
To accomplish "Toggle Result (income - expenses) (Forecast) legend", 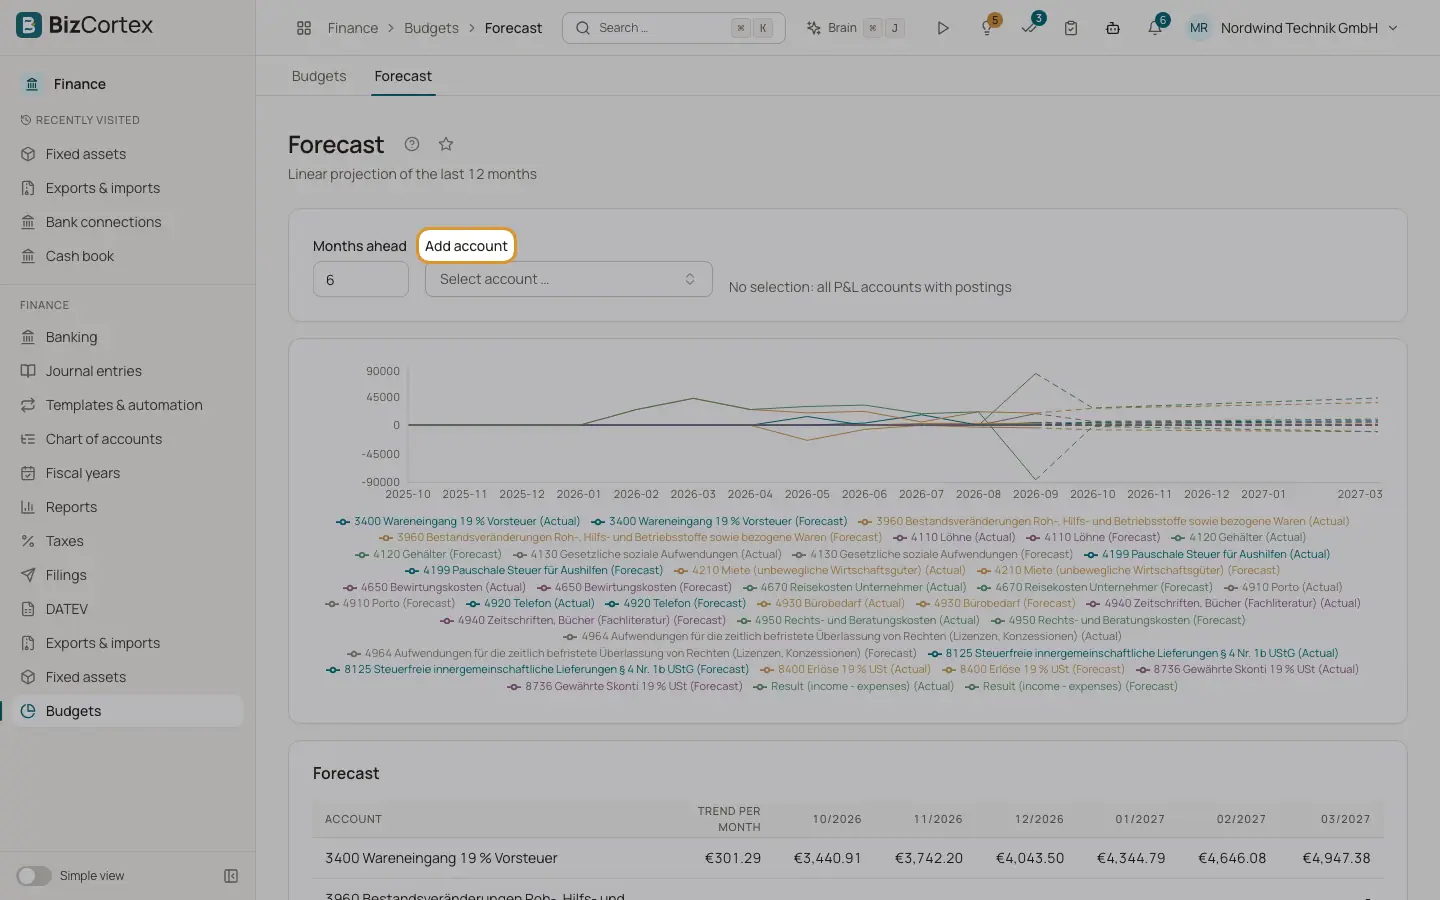I will (1071, 686).
